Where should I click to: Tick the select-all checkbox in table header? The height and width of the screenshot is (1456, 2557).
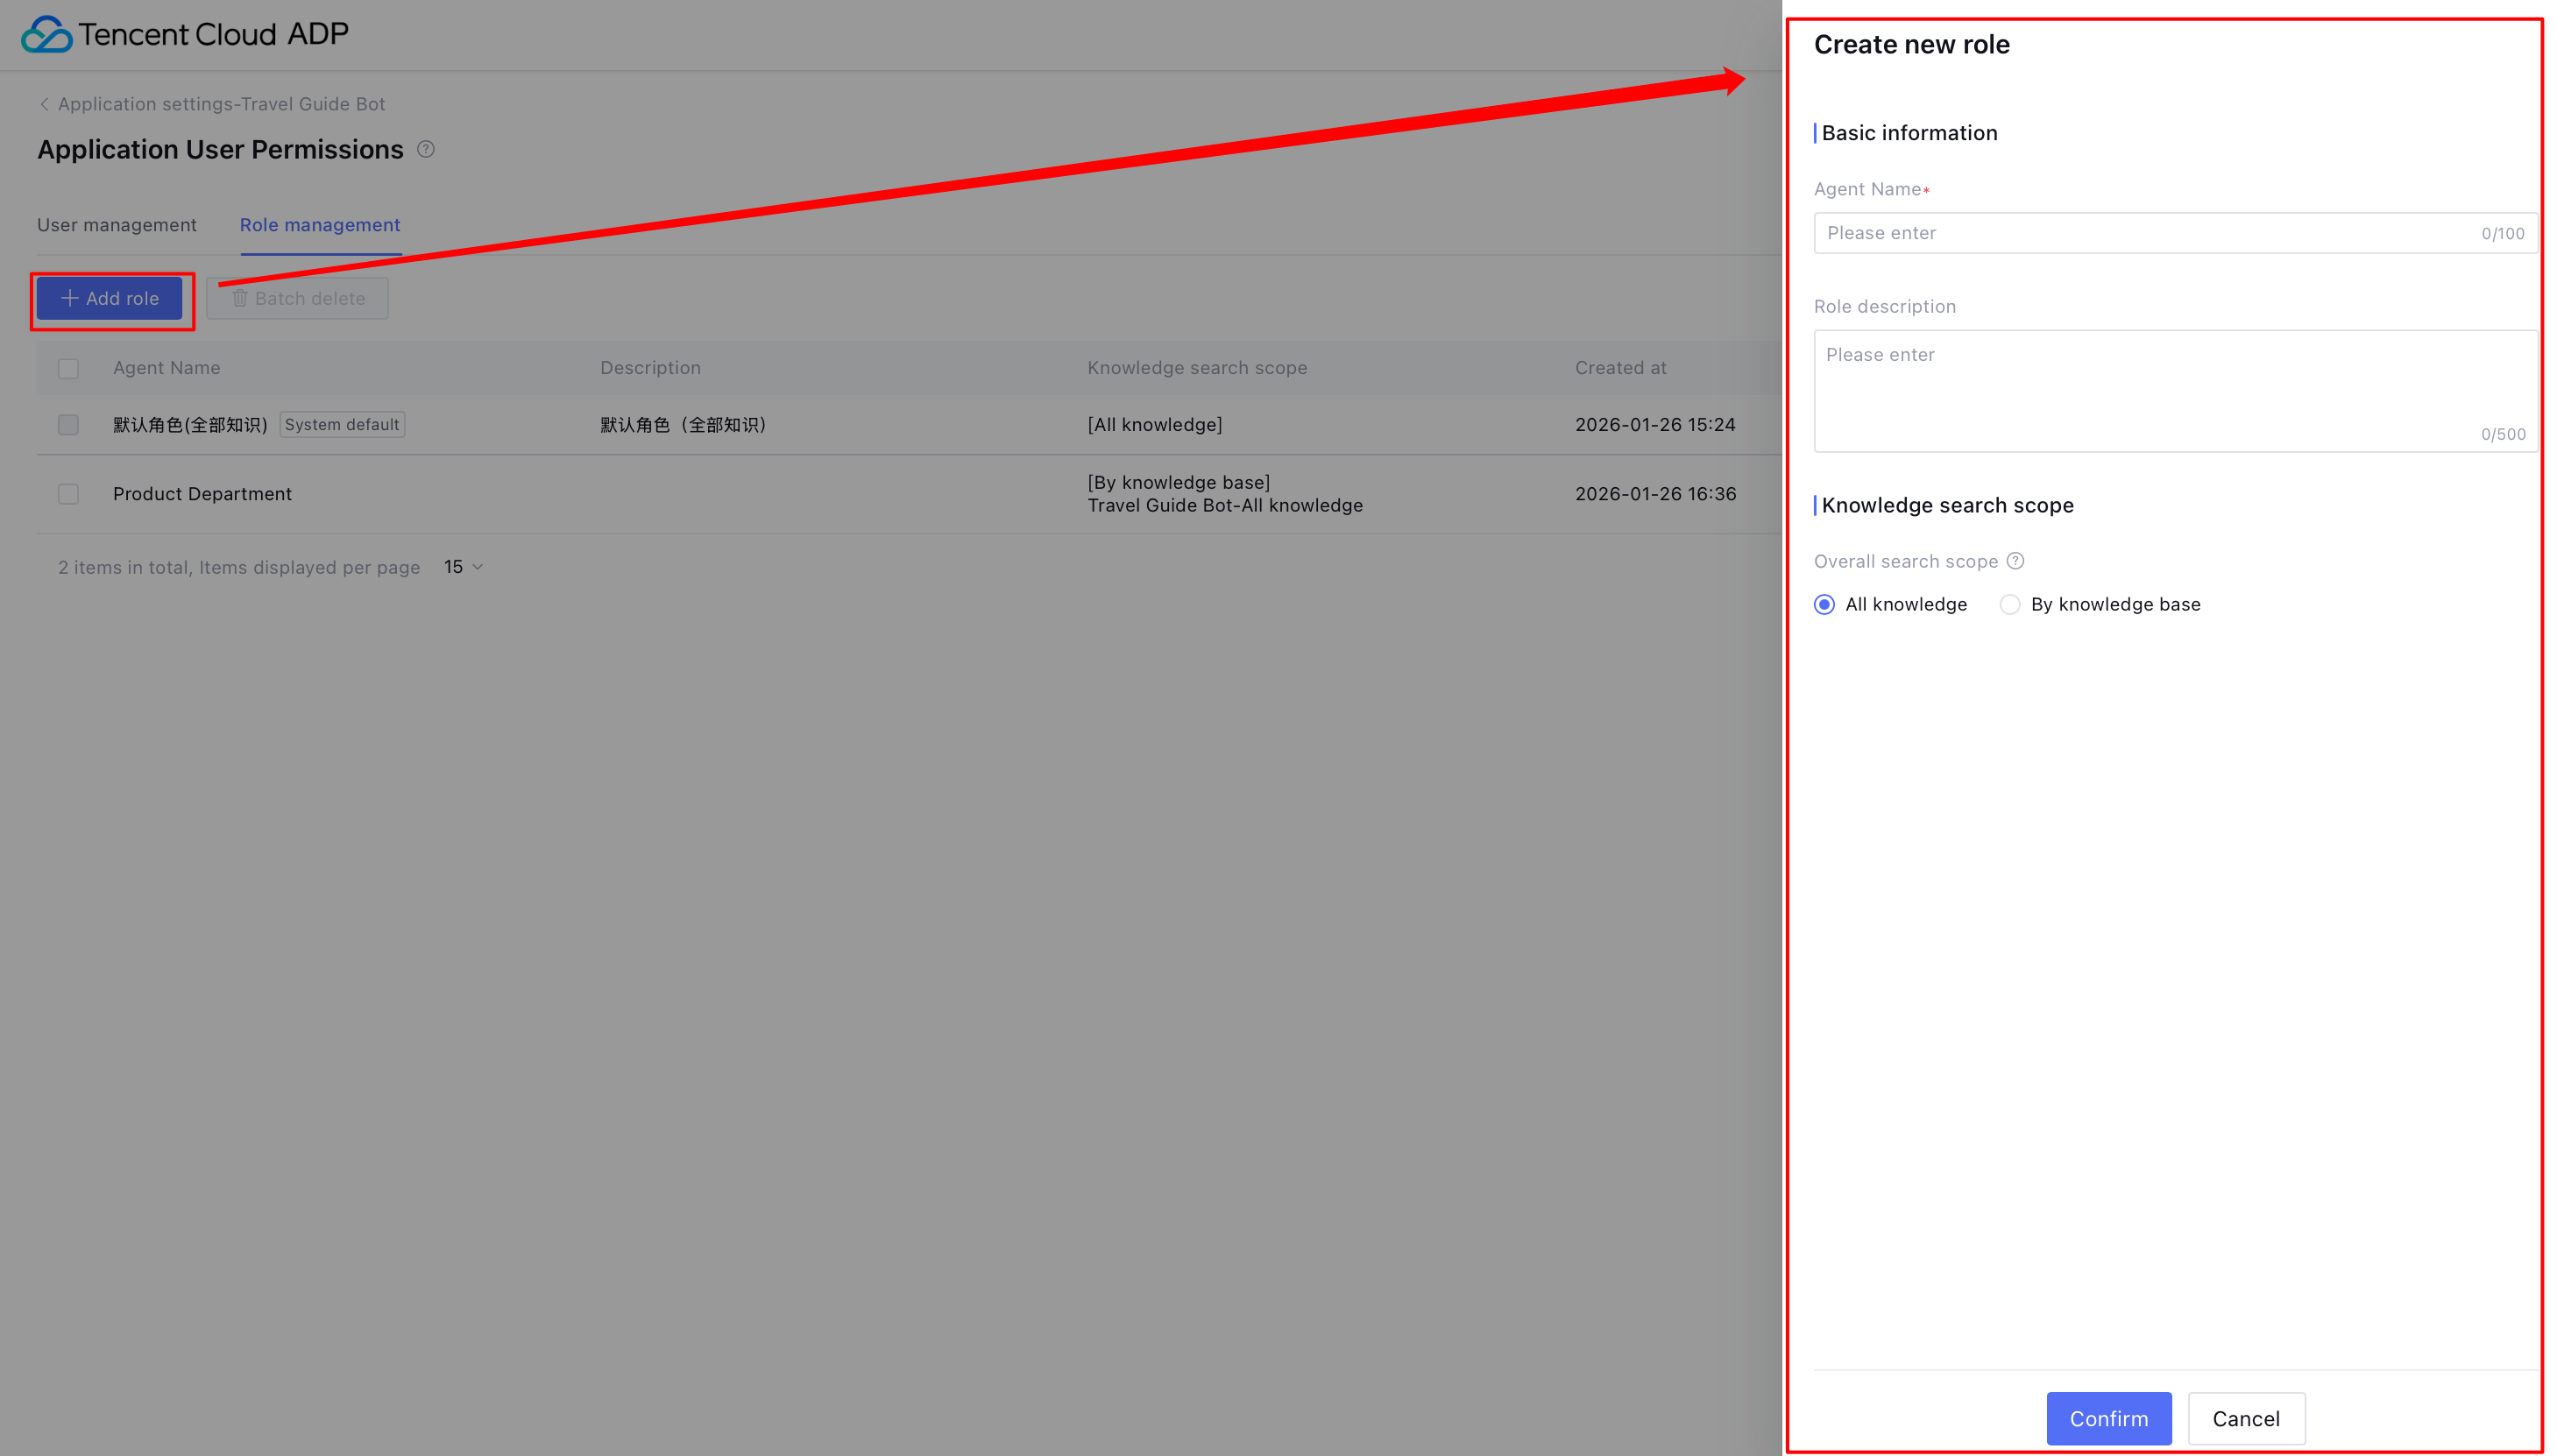point(68,368)
